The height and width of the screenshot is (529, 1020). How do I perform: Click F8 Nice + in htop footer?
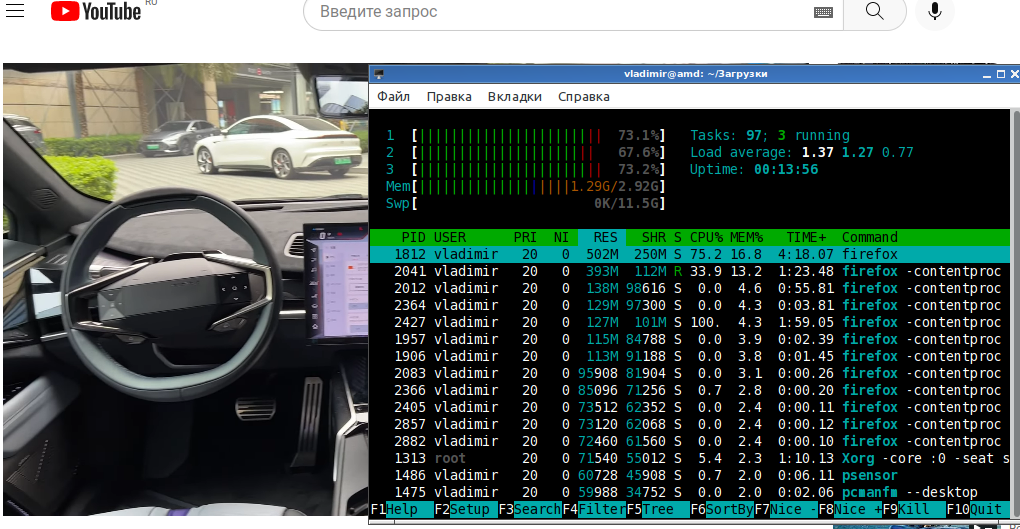point(850,509)
